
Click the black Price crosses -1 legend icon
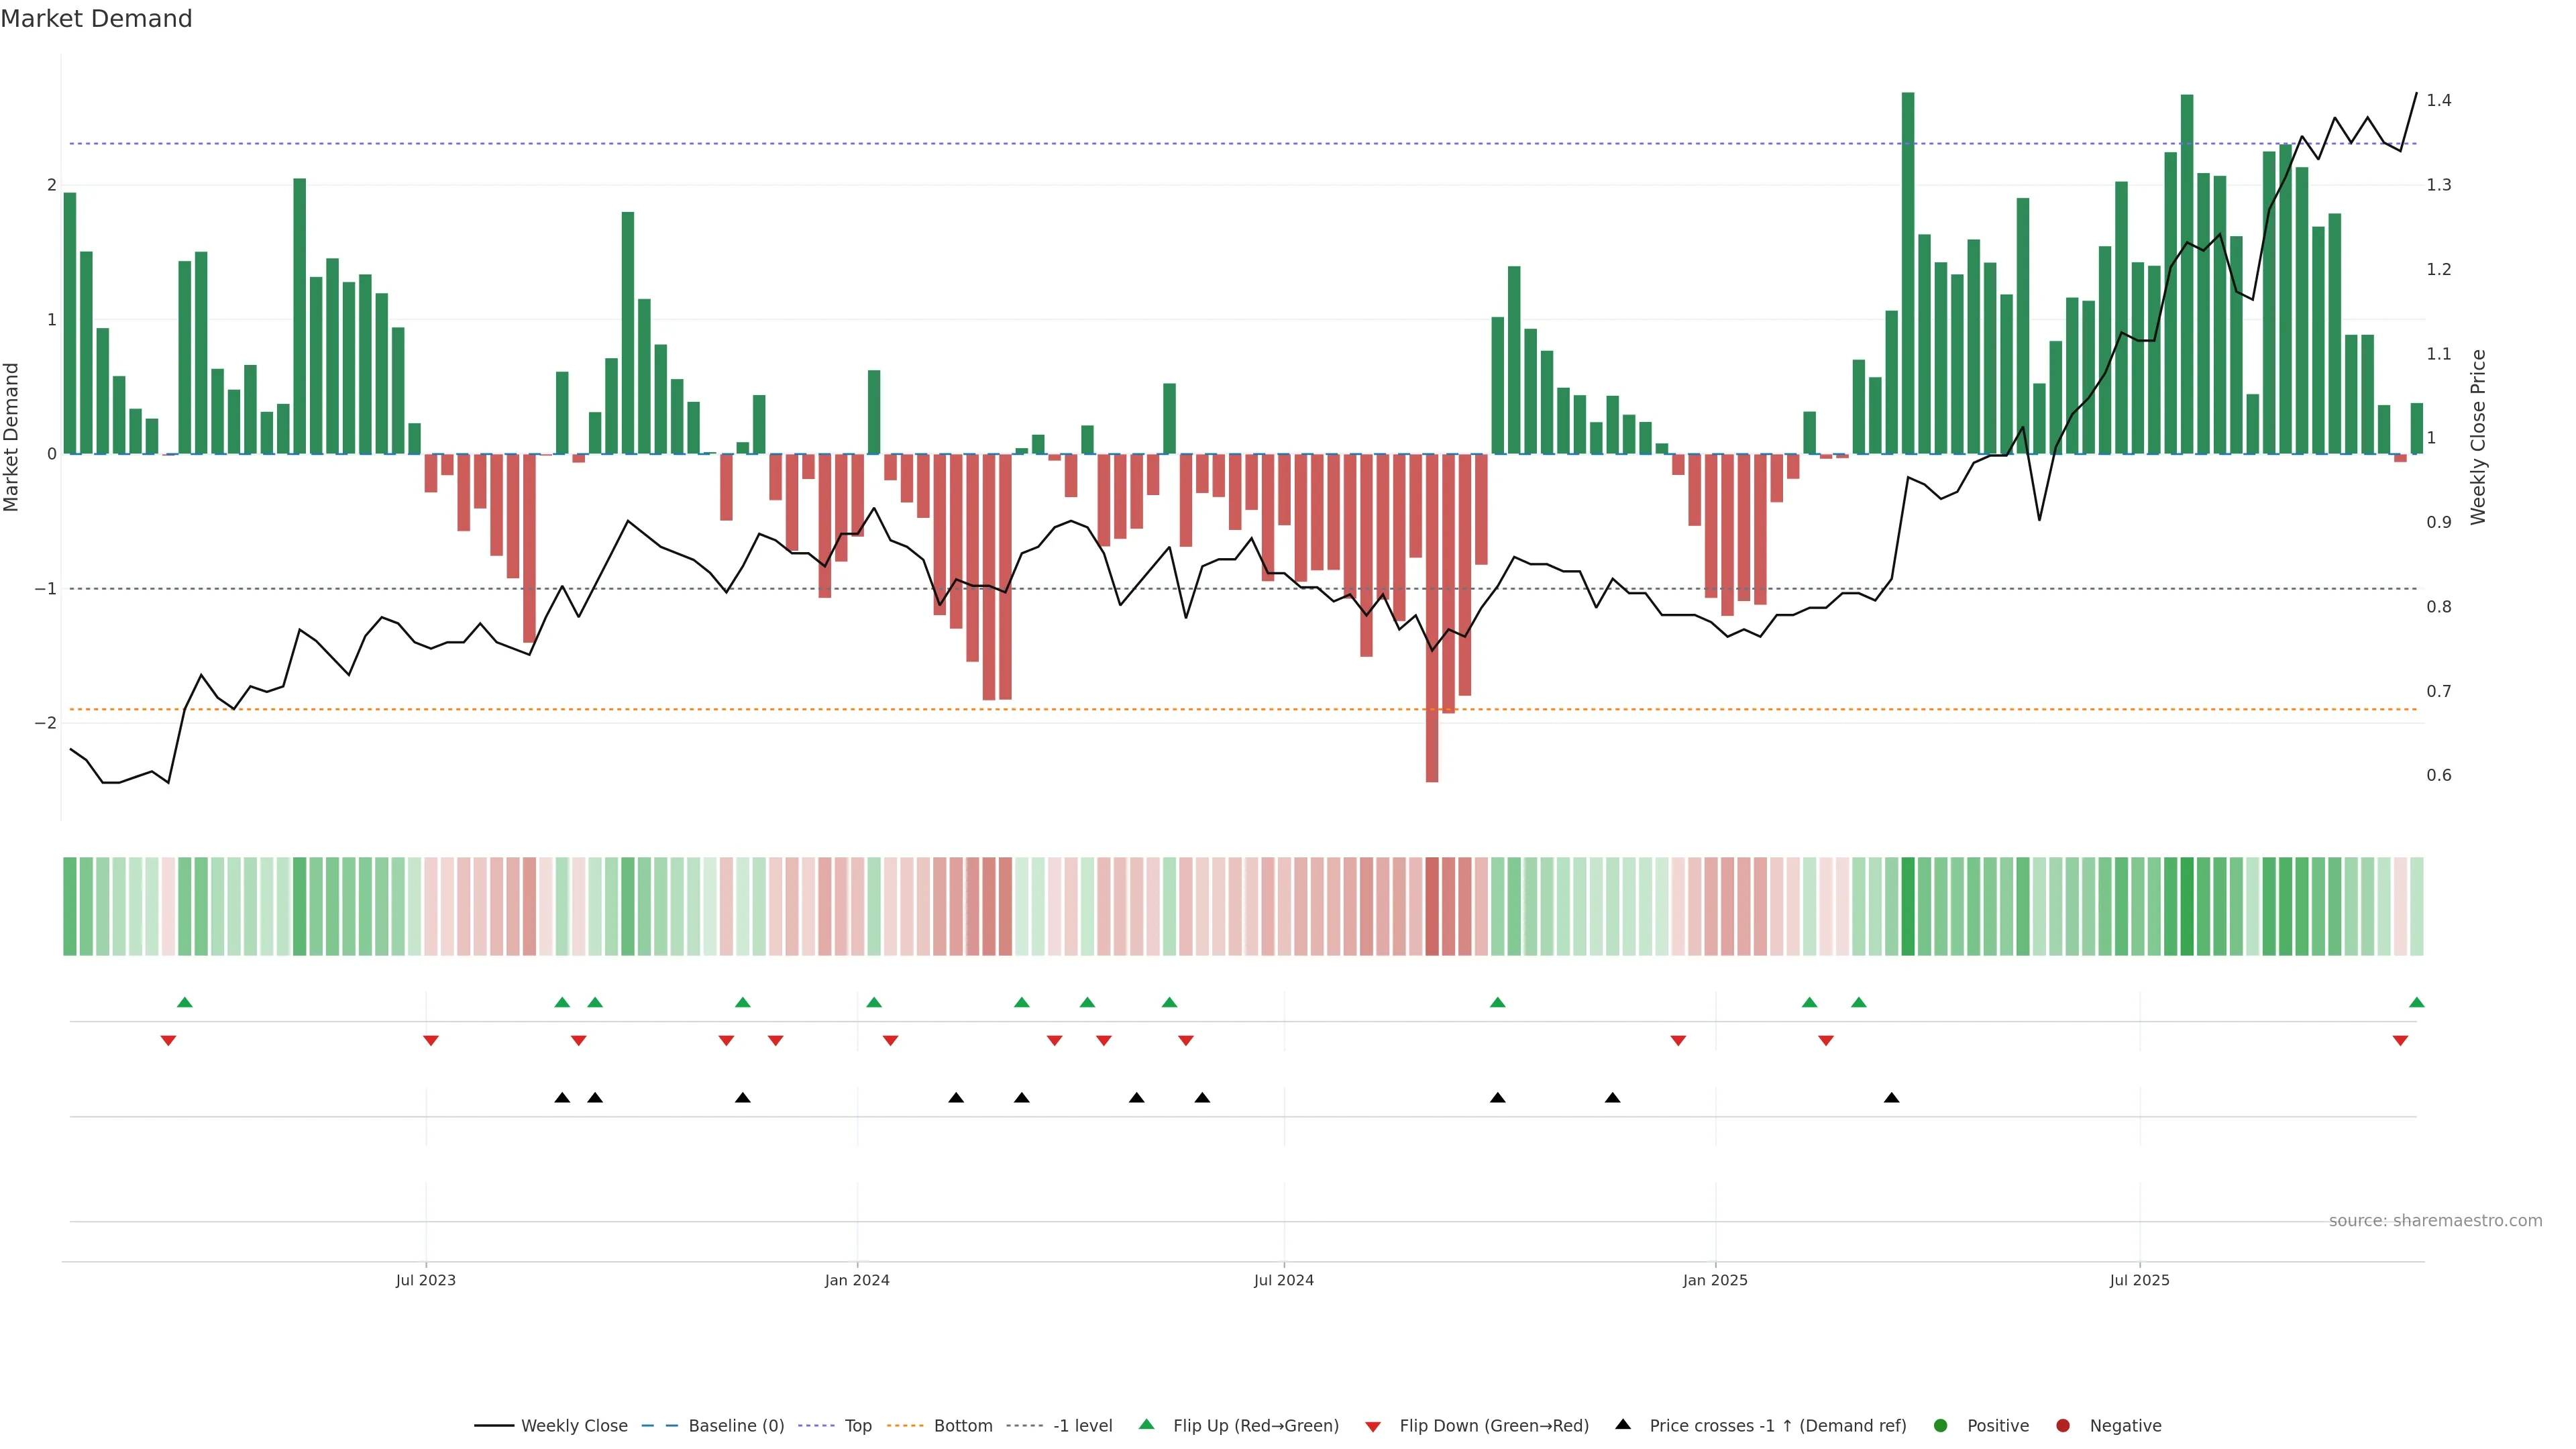coord(1623,1425)
